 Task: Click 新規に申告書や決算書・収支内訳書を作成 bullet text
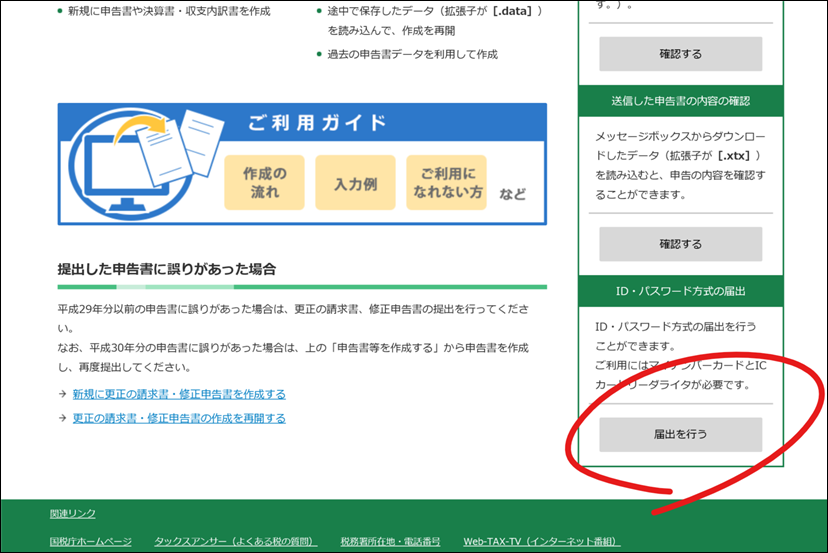coord(169,11)
